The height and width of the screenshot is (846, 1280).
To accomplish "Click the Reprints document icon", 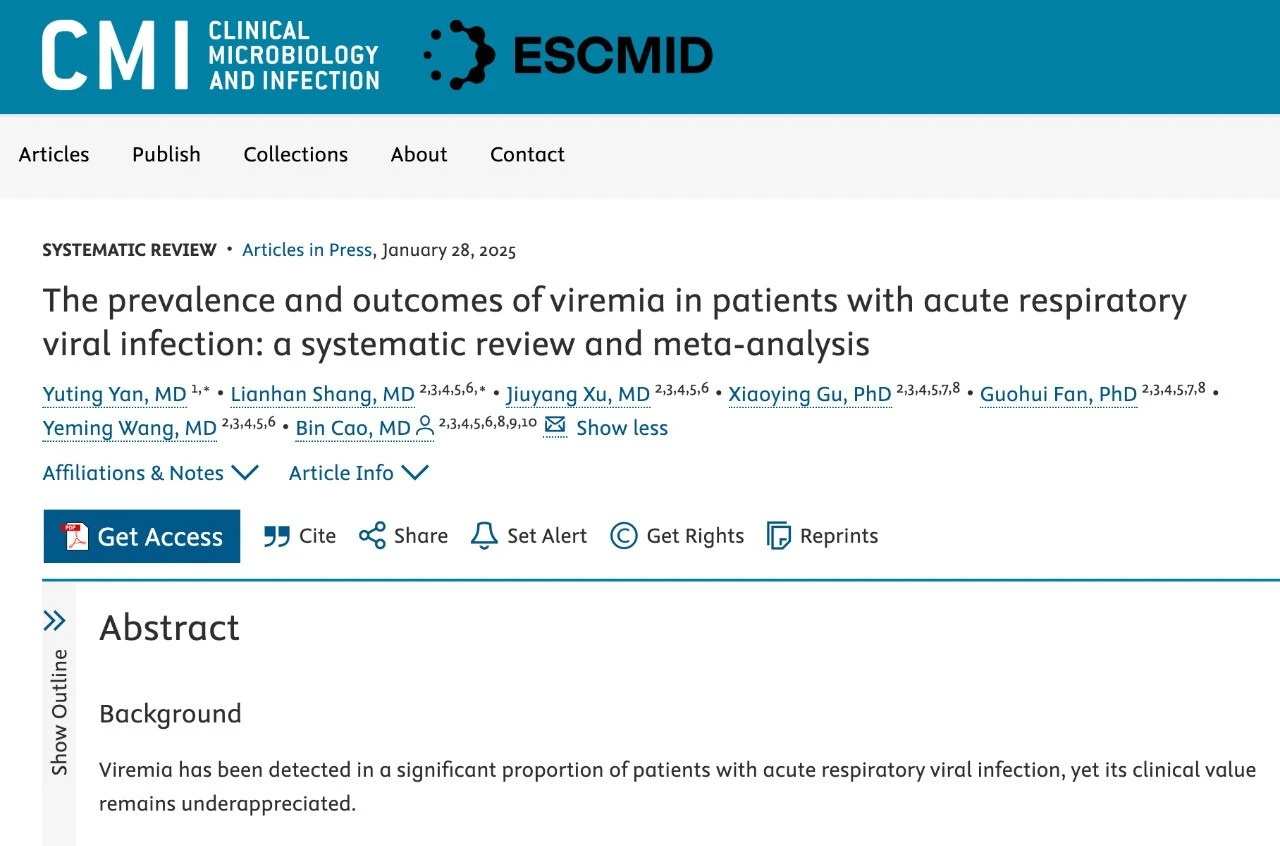I will tap(779, 536).
